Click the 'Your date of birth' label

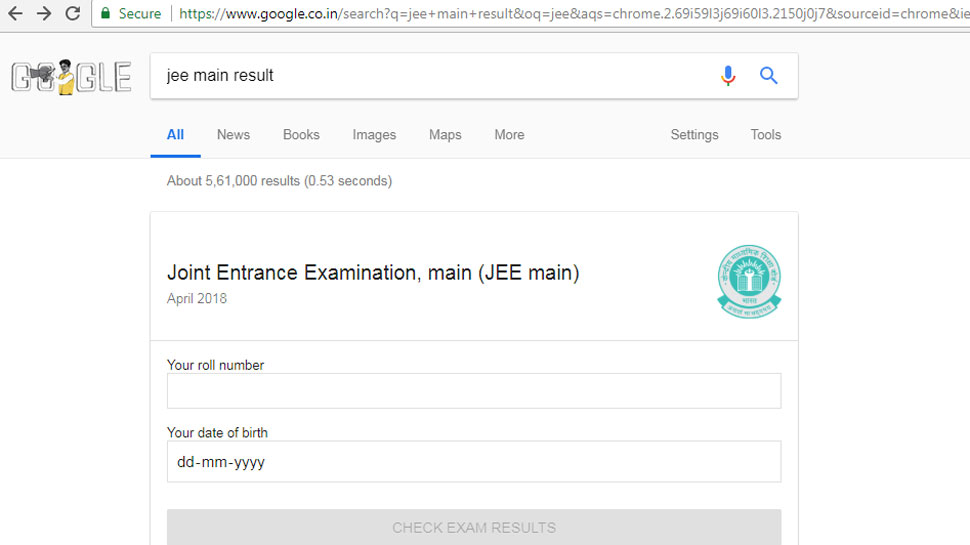click(217, 432)
